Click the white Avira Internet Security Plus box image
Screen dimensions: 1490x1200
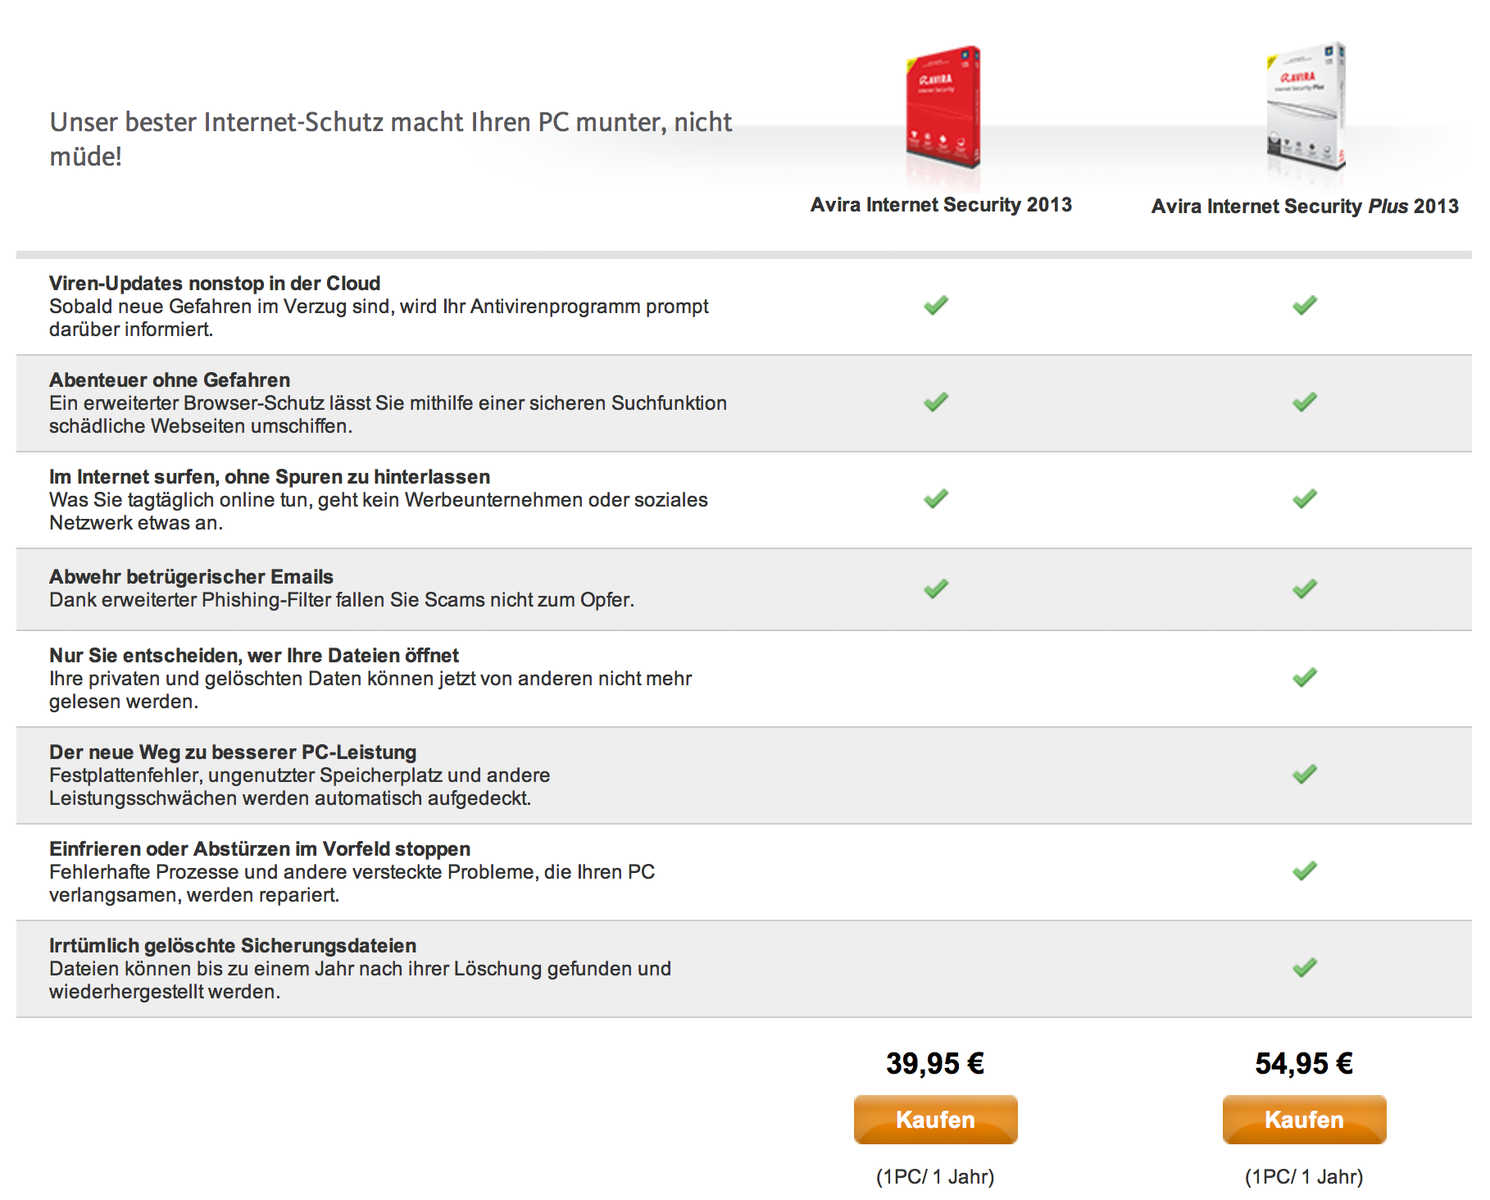pyautogui.click(x=1305, y=108)
